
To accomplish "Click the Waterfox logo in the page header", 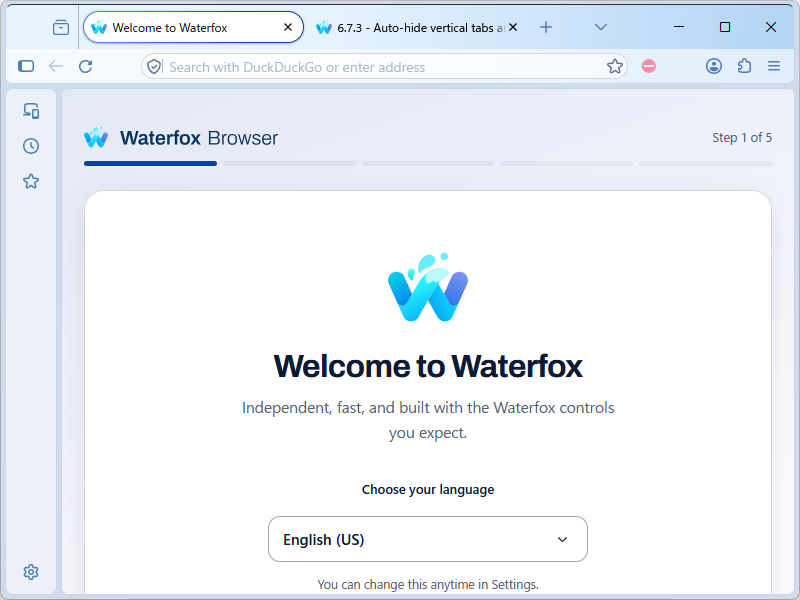I will pyautogui.click(x=96, y=137).
